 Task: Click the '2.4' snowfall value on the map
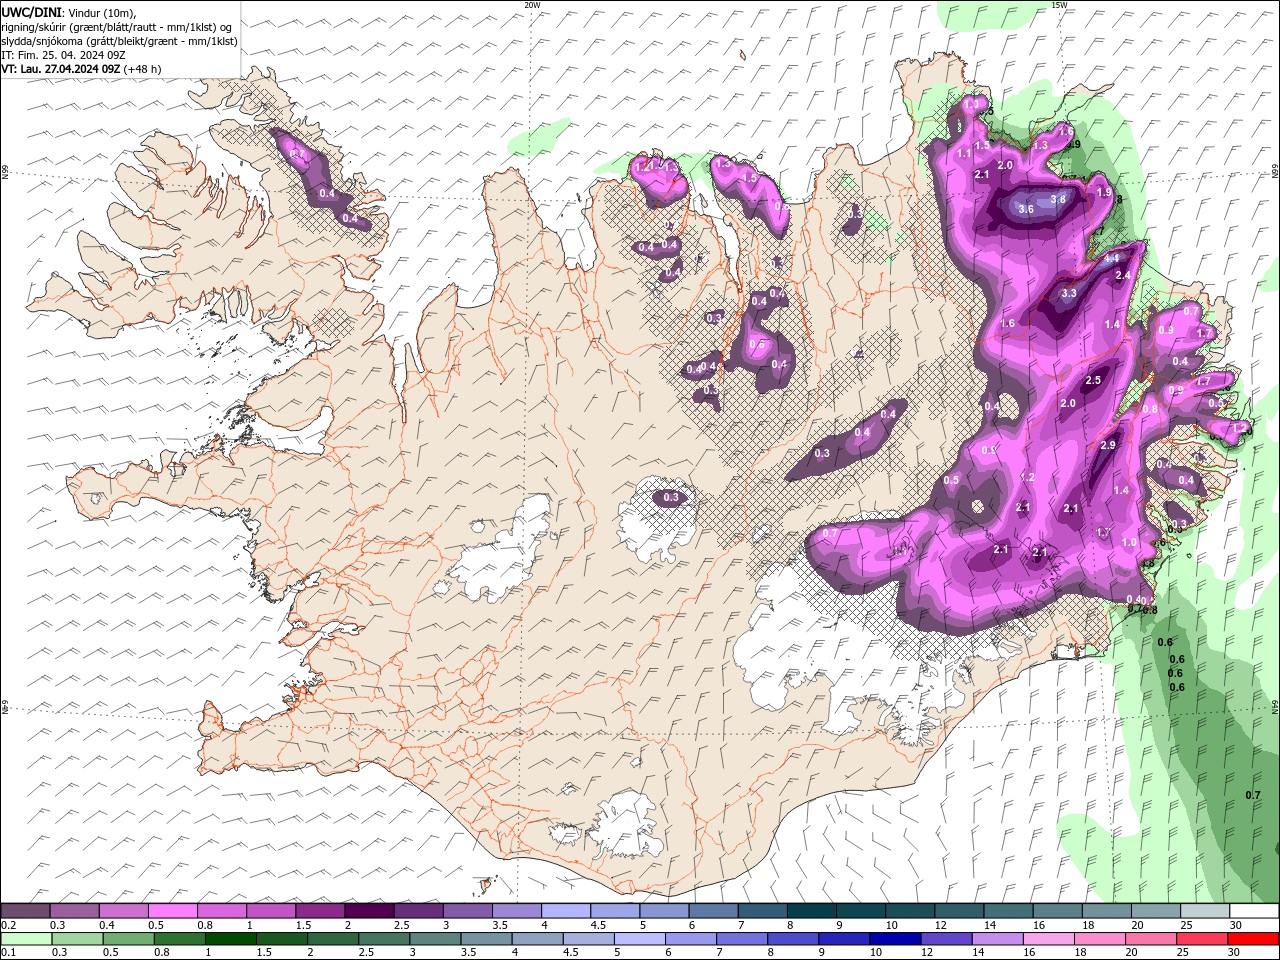[1122, 275]
